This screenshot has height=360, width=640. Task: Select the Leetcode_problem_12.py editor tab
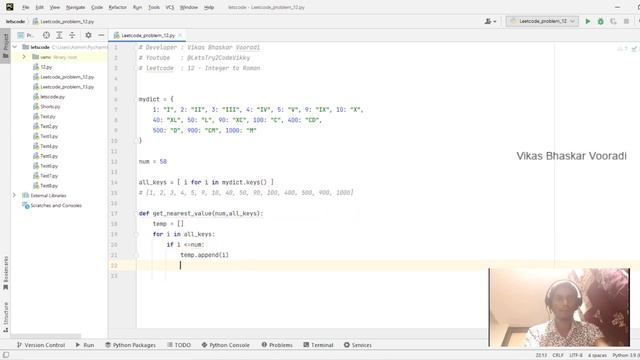[147, 36]
